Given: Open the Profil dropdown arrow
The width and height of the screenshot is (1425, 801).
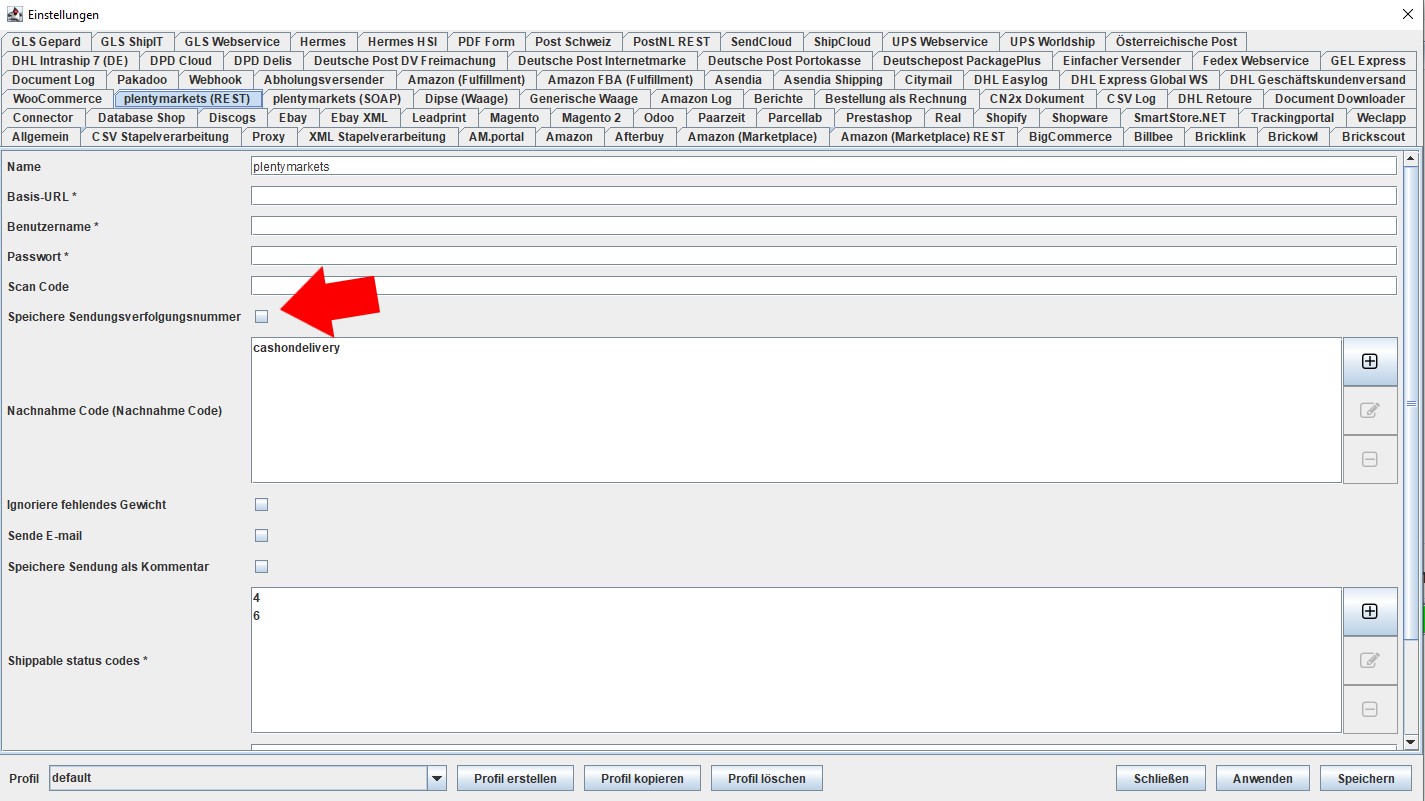Looking at the screenshot, I should click(436, 778).
